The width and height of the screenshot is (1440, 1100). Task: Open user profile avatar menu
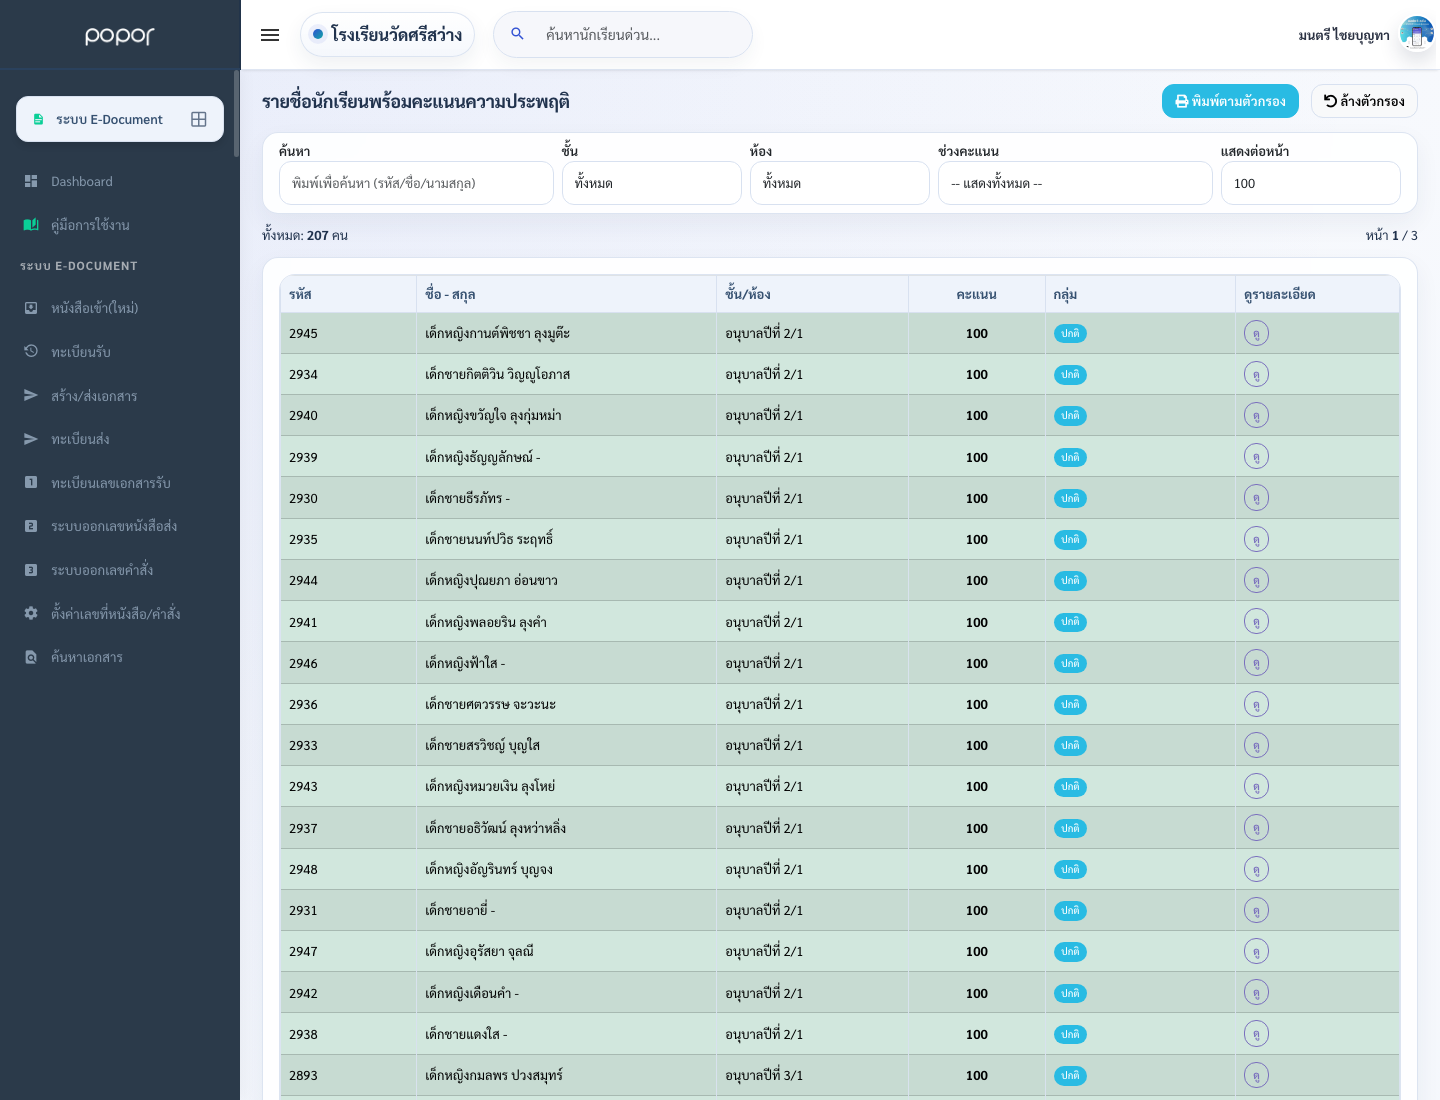click(x=1417, y=34)
